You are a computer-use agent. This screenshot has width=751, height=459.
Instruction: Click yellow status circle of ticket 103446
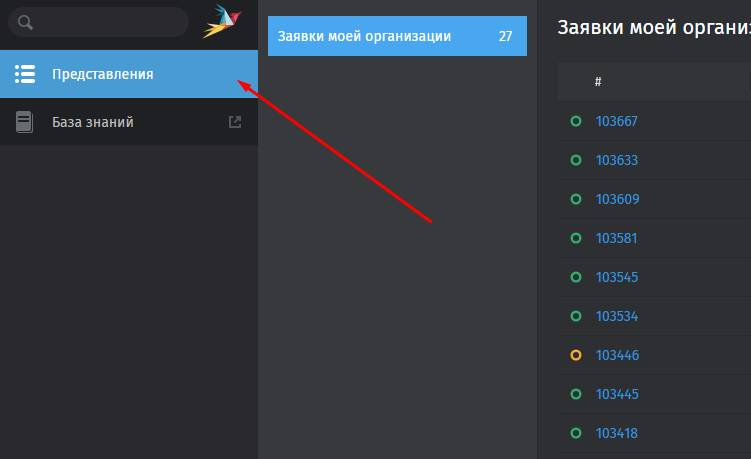(576, 355)
